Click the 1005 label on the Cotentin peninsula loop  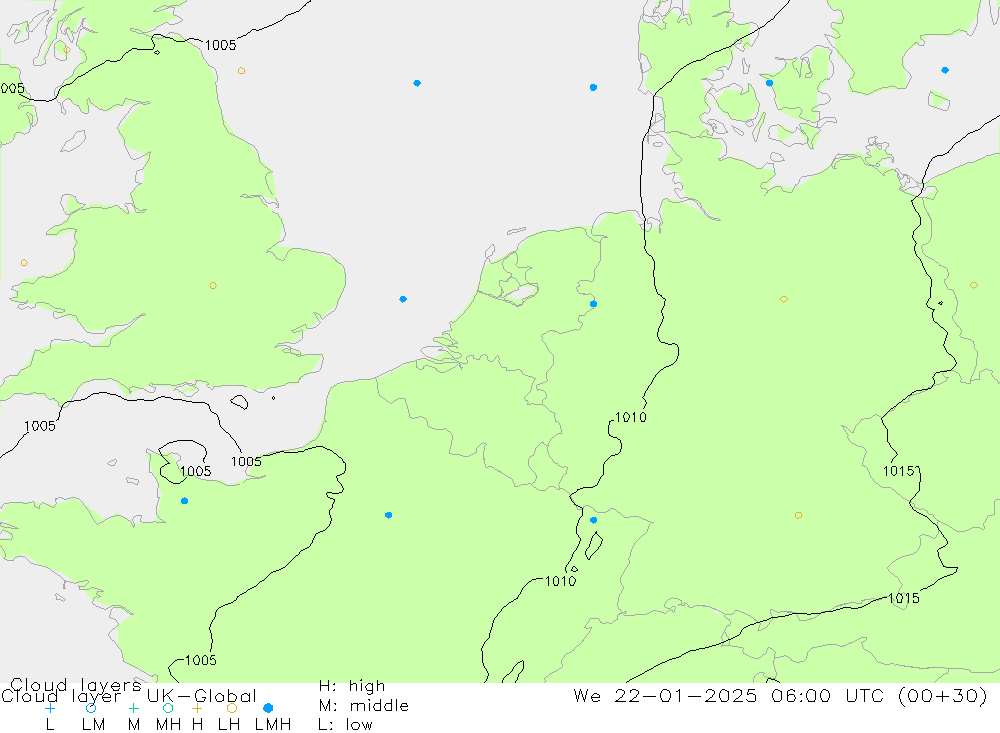click(195, 471)
